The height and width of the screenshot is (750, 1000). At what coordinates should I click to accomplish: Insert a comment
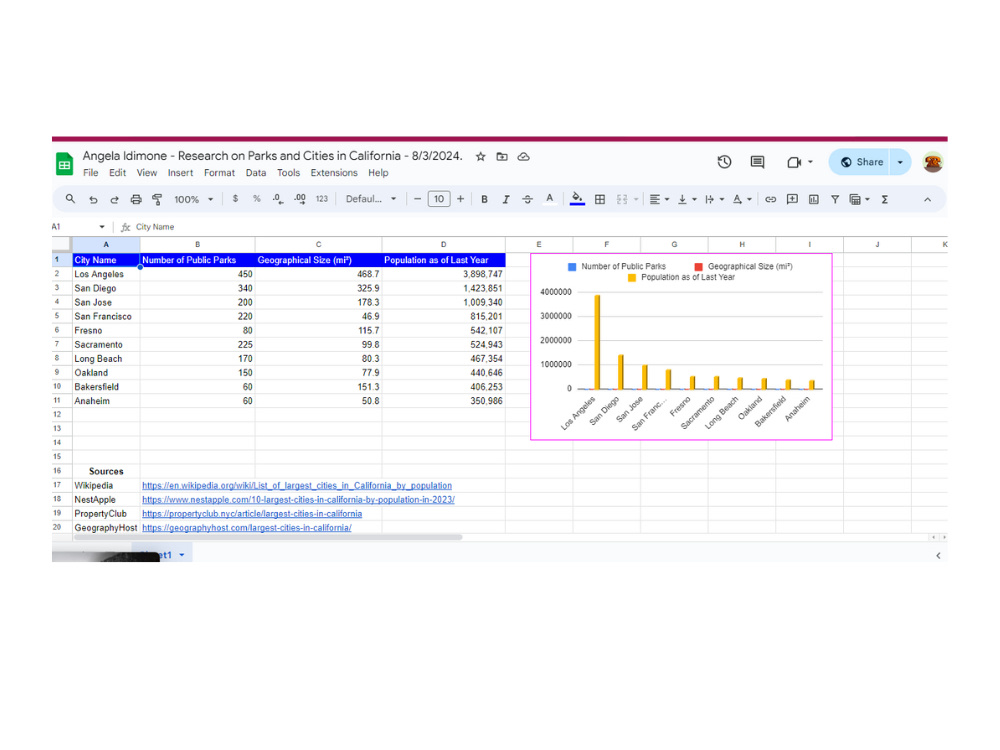(x=792, y=200)
